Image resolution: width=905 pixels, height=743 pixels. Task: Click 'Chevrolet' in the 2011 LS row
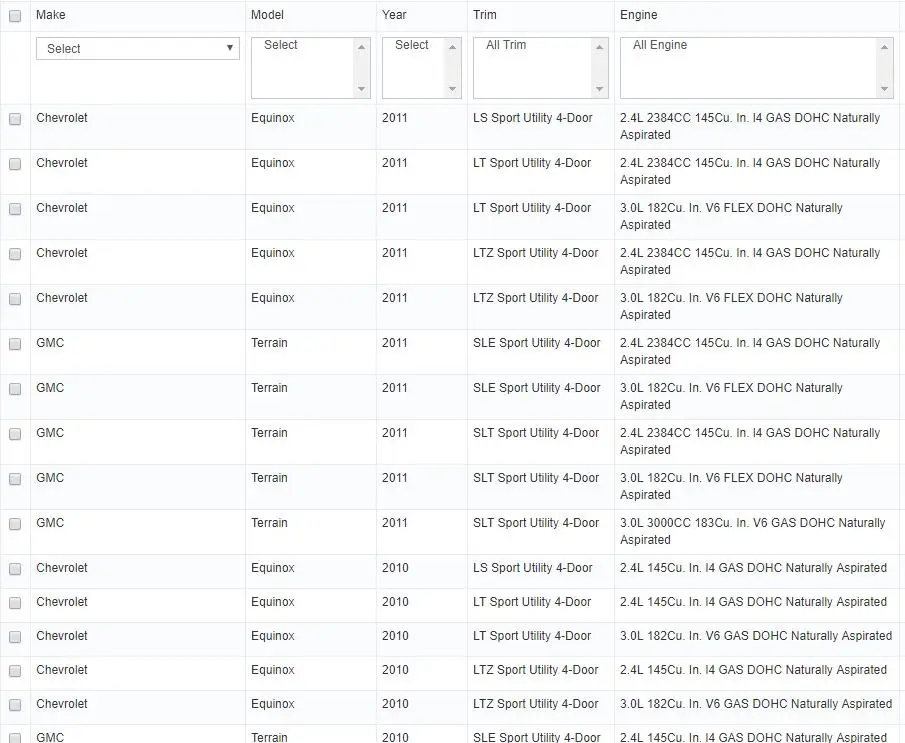62,118
